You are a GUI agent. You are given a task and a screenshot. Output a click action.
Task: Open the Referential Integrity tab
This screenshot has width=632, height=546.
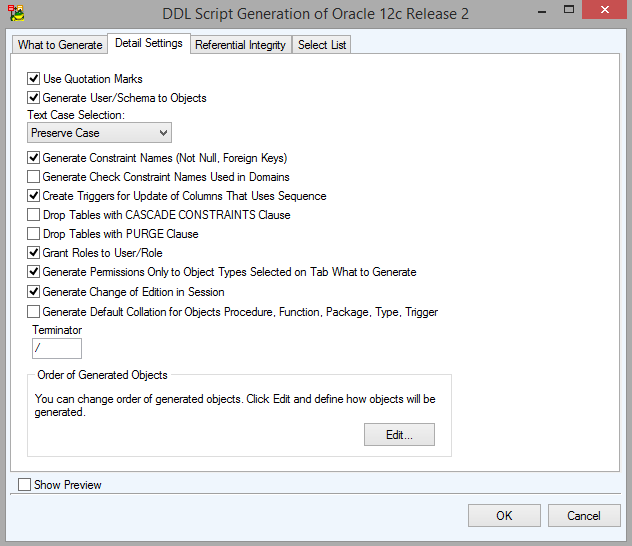pos(240,45)
